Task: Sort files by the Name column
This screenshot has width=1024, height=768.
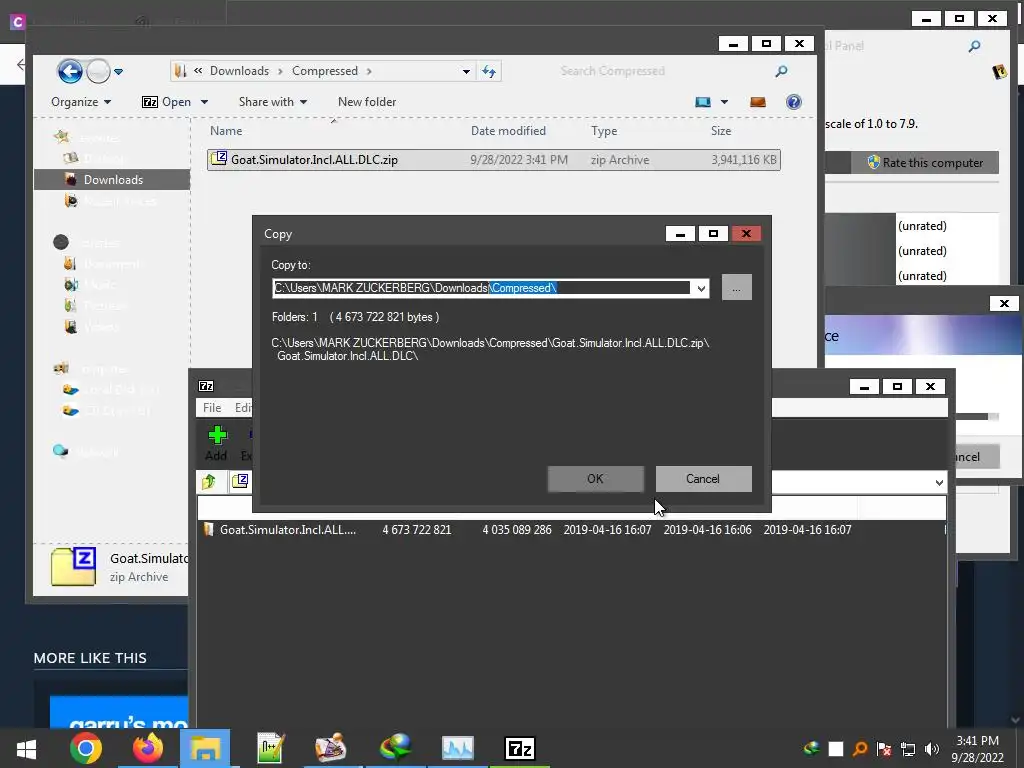Action: 226,131
